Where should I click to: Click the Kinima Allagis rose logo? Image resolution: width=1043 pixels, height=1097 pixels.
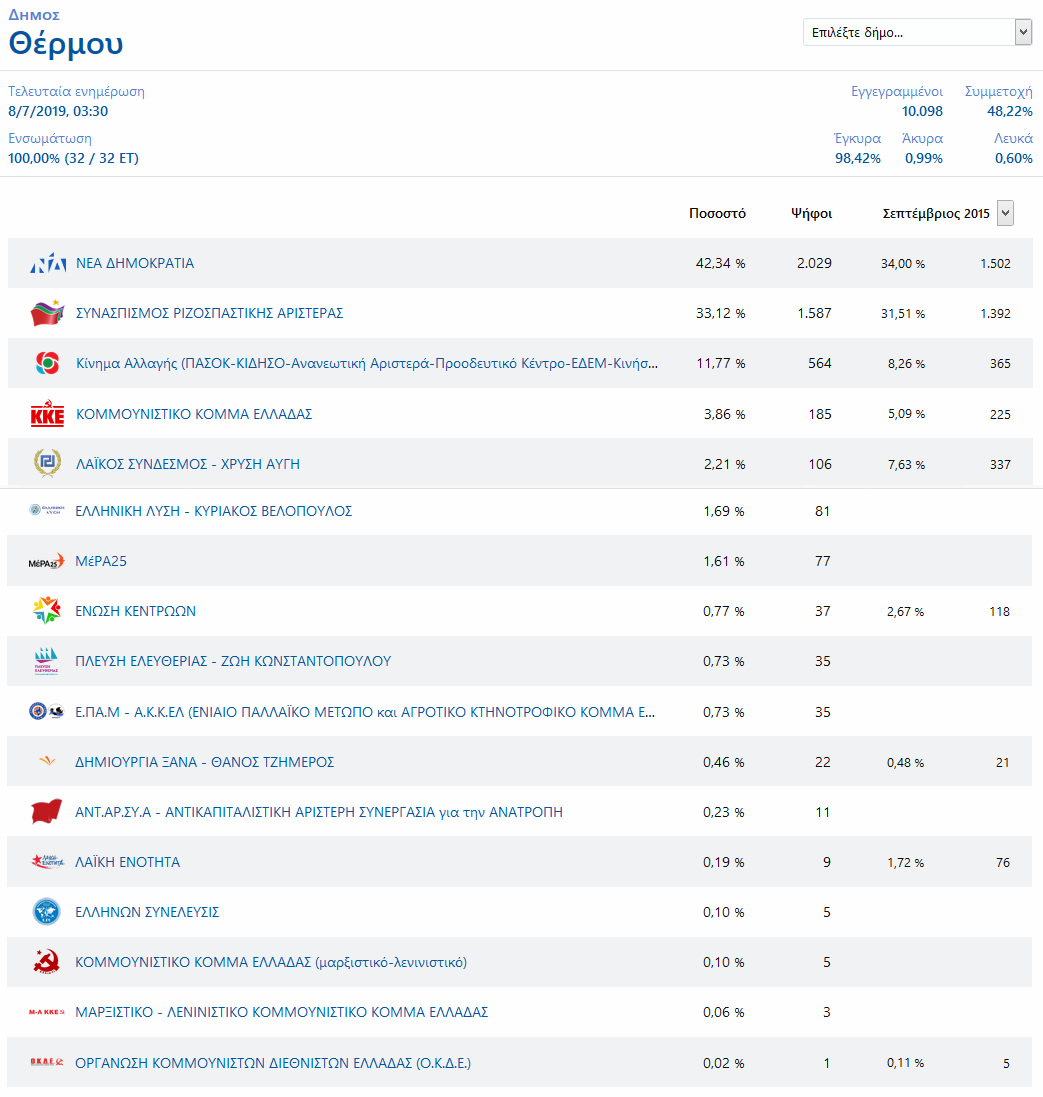pos(48,363)
